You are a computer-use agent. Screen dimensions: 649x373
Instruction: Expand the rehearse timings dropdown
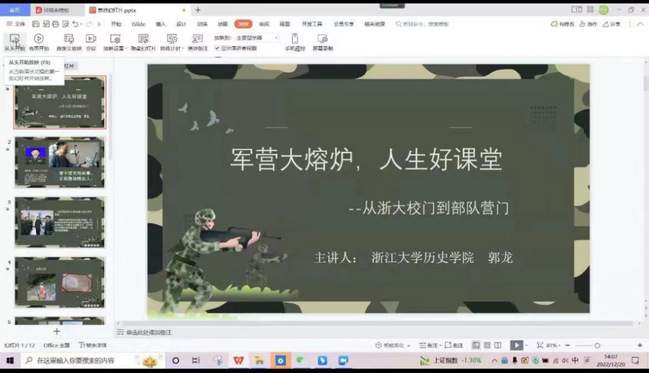pos(182,48)
